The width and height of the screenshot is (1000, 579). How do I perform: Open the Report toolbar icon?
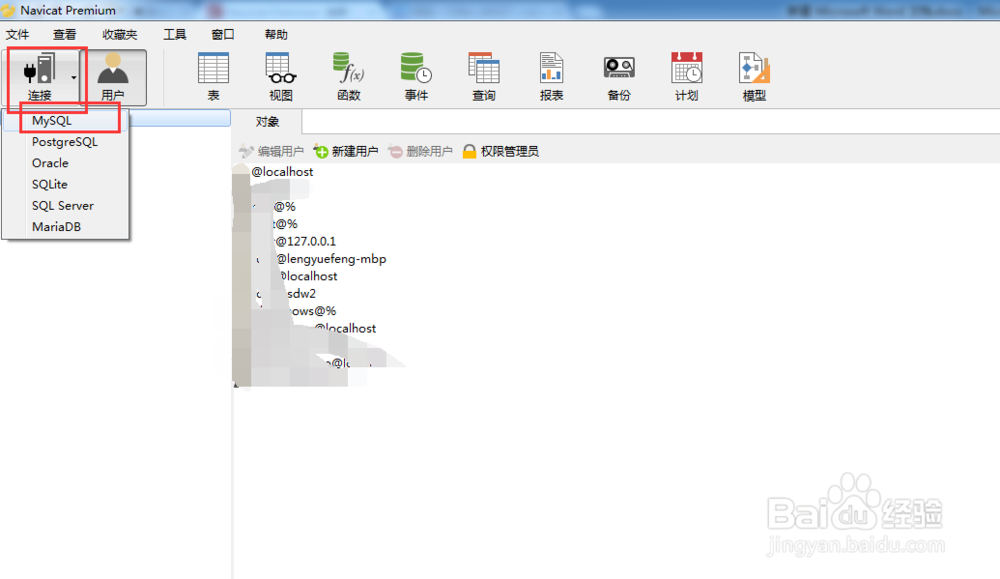pos(552,77)
